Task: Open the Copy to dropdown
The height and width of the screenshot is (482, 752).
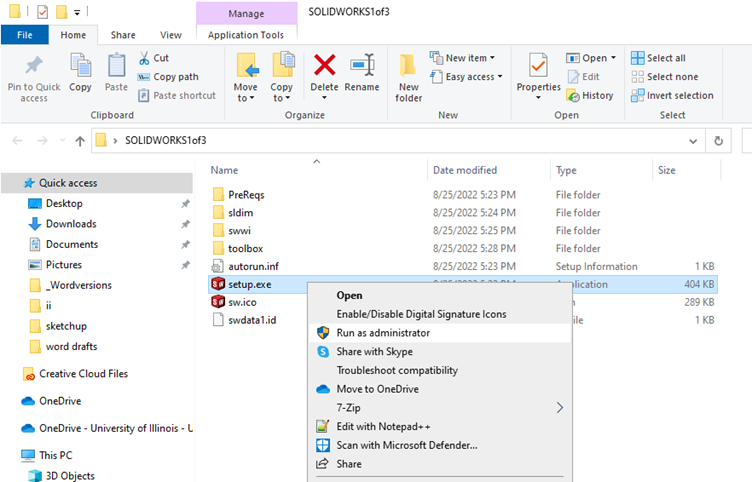Action: tap(282, 78)
